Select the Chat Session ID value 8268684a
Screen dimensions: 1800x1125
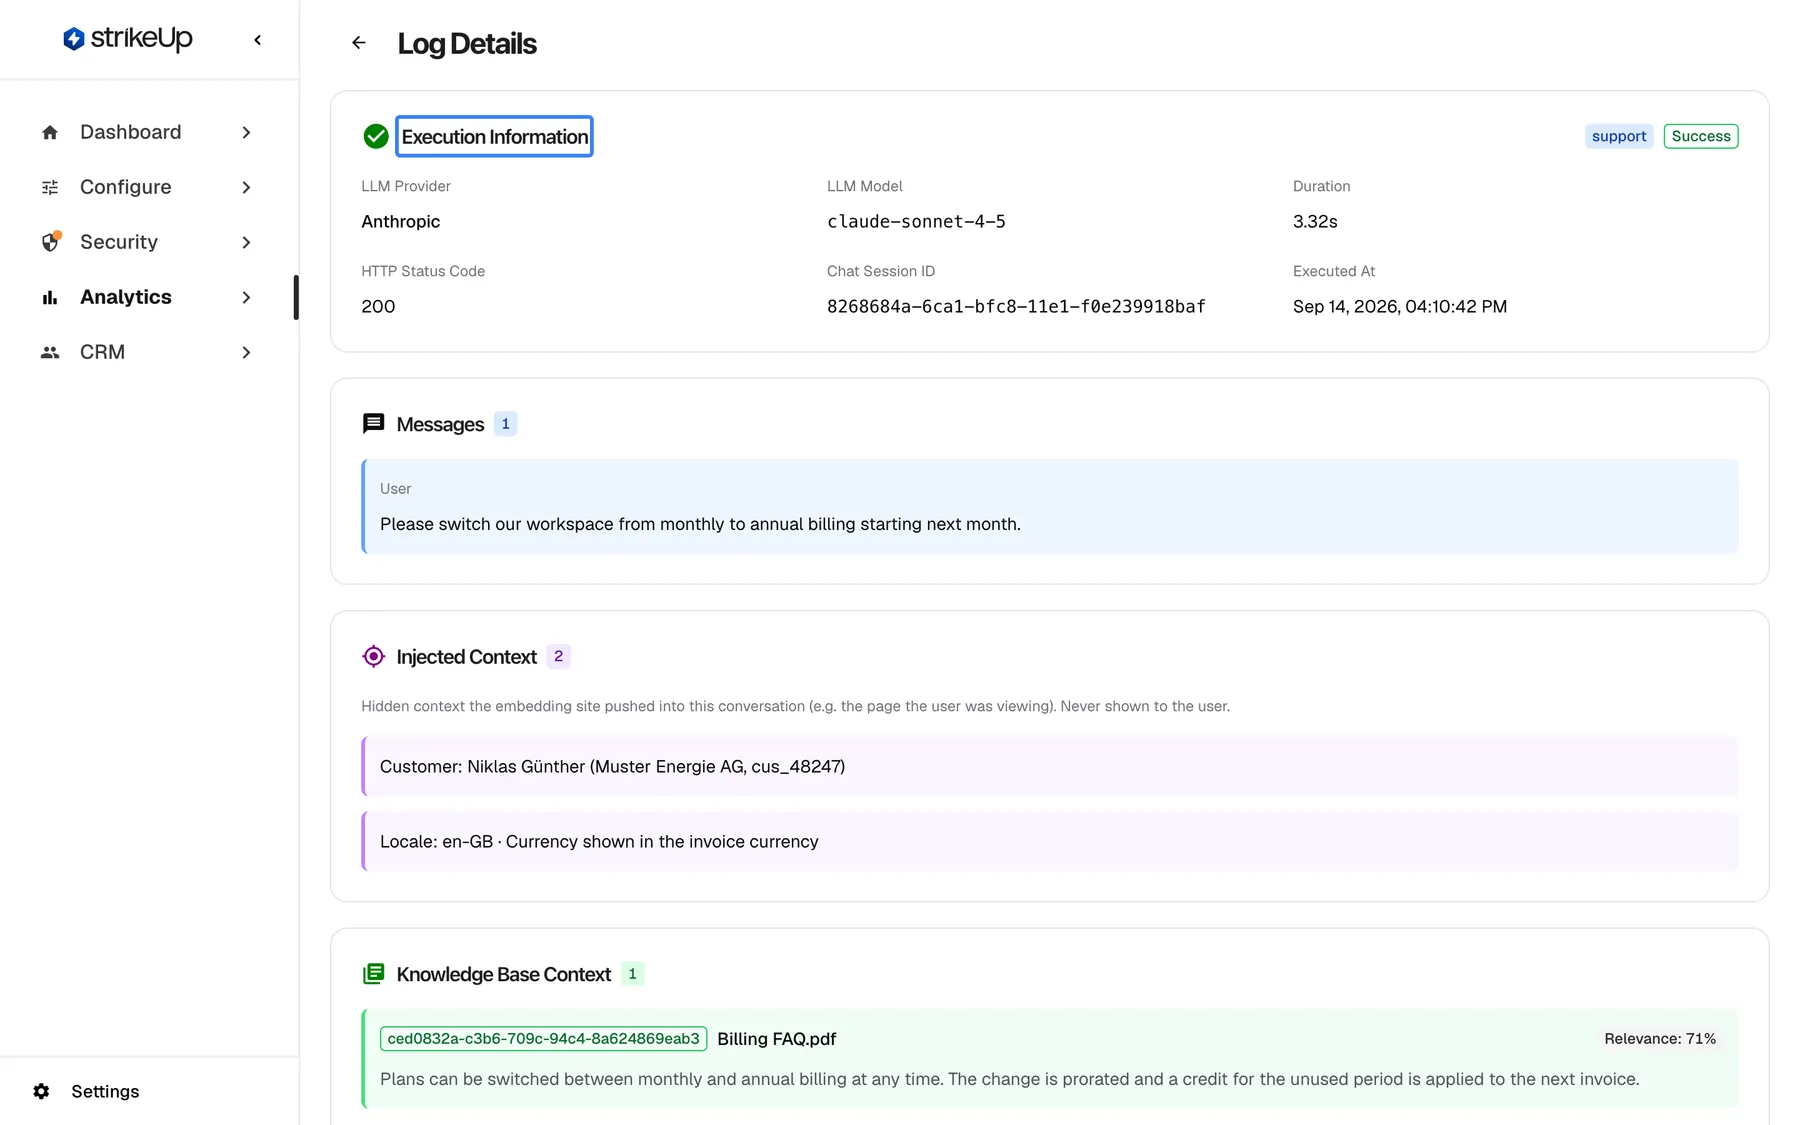point(1016,306)
